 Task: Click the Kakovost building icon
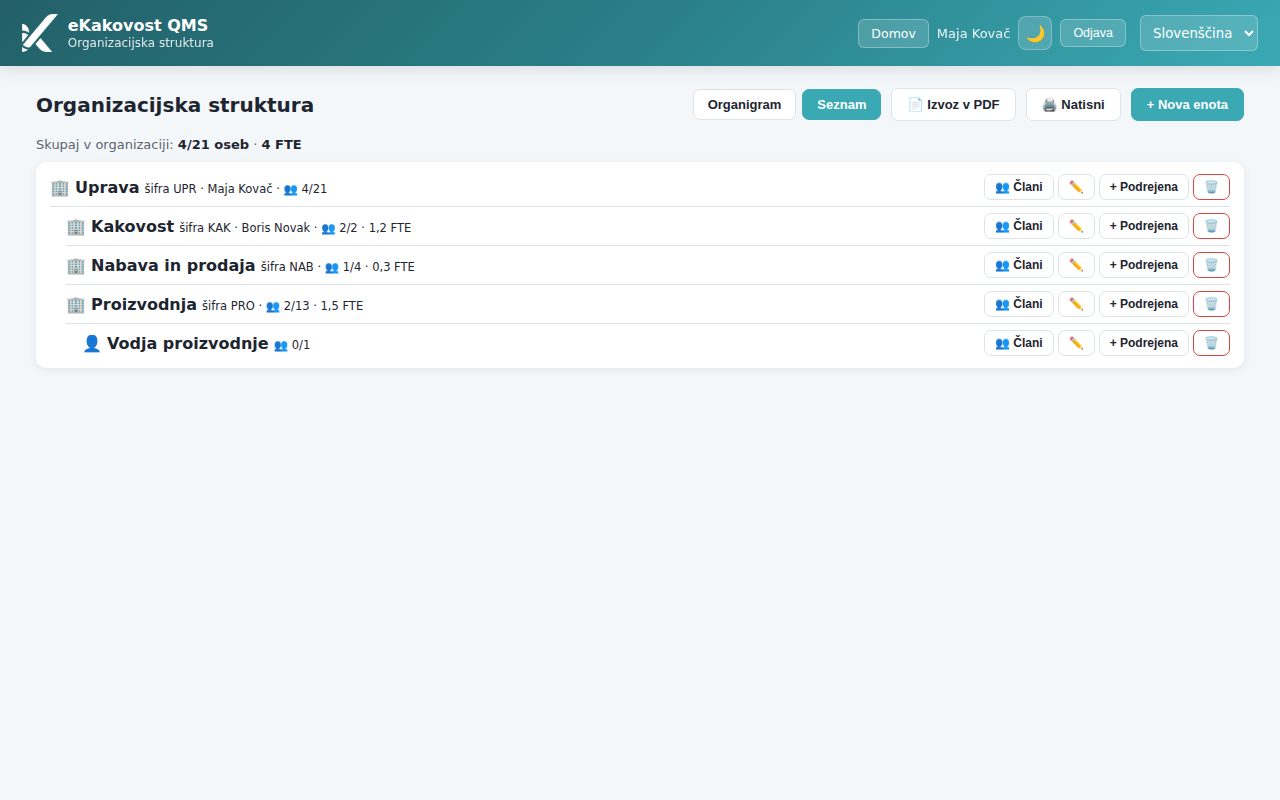pos(76,226)
